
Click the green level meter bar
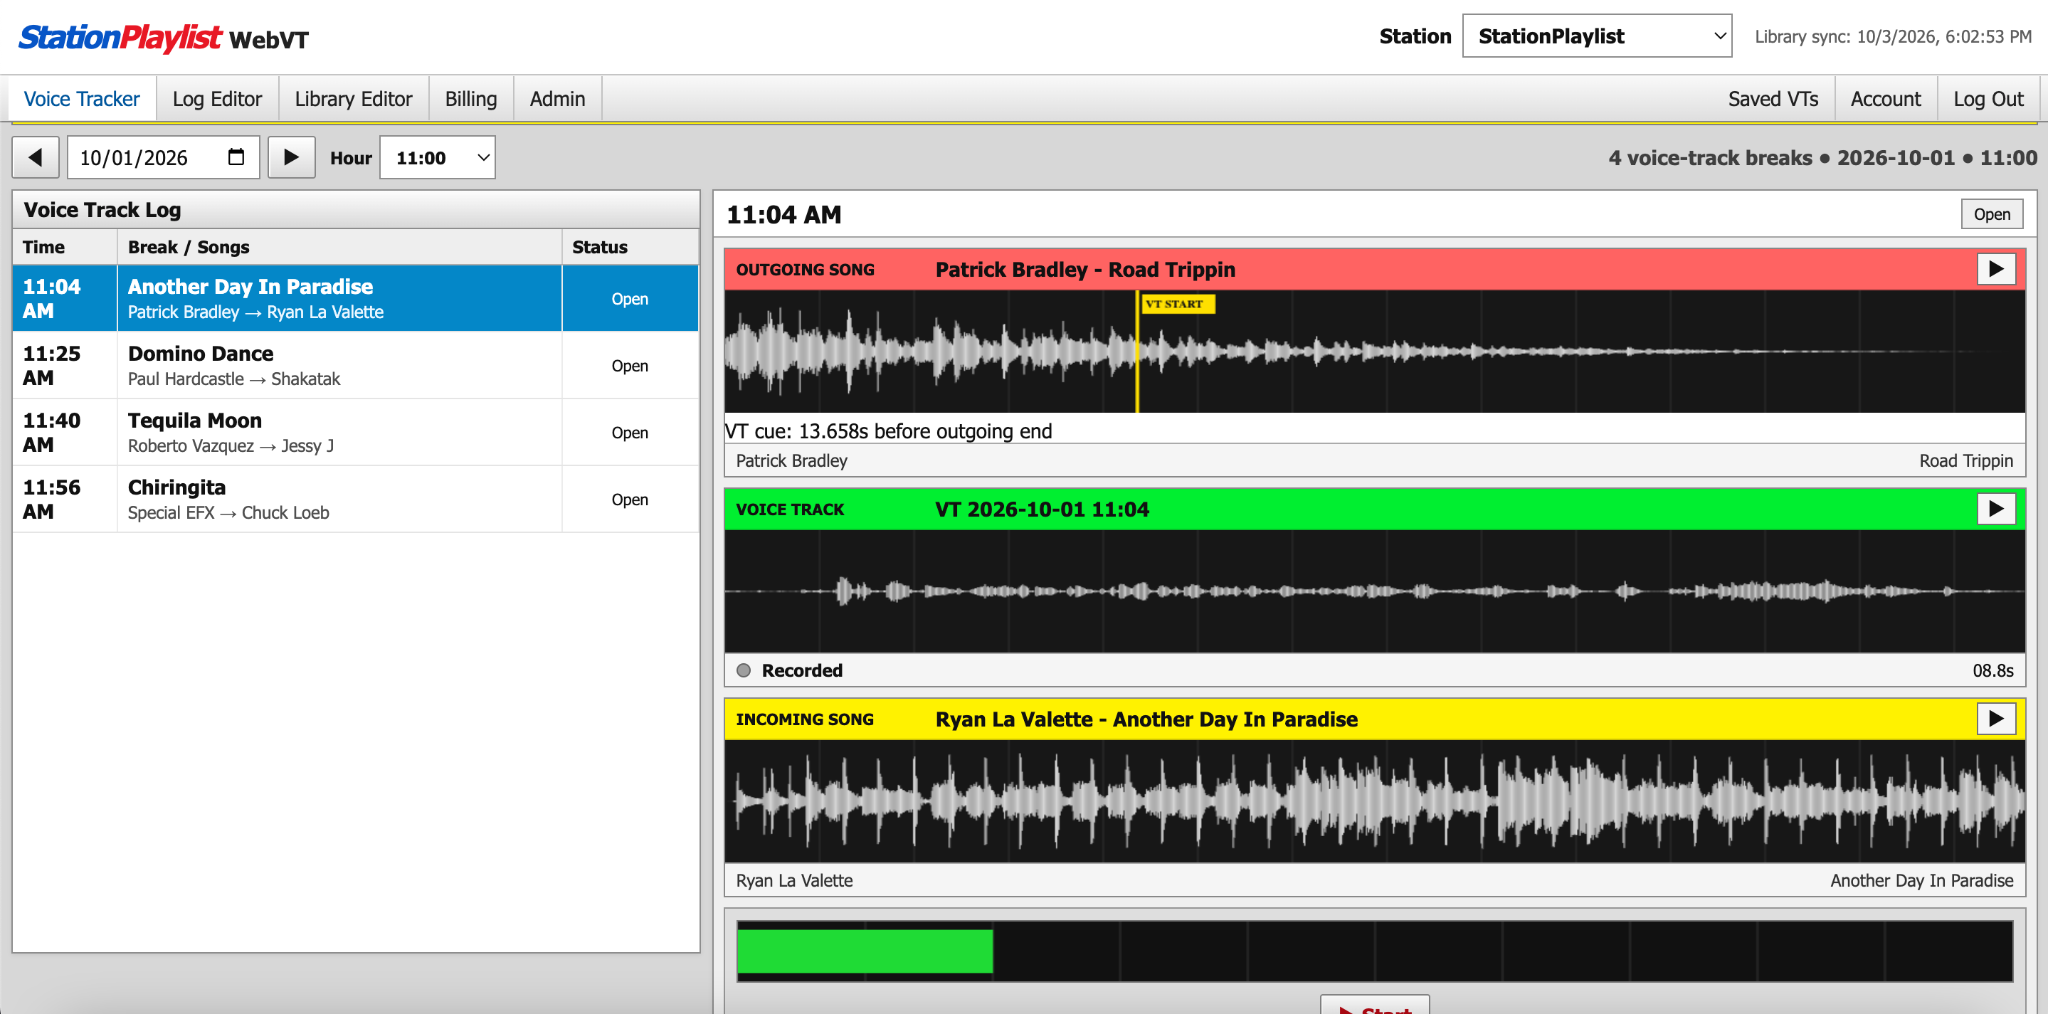[x=865, y=951]
